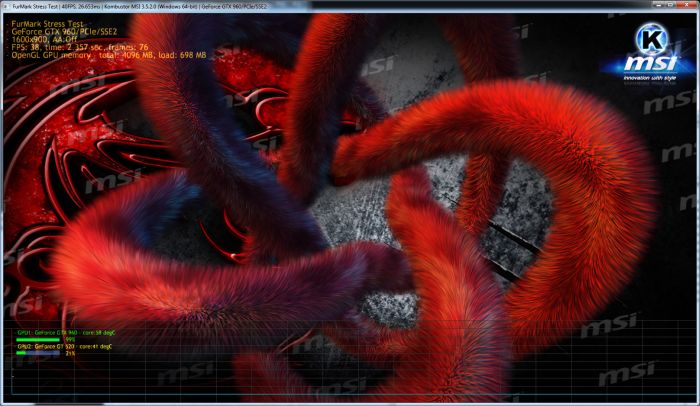Viewport: 700px width, 406px height.
Task: Click the GPU2 GeForce GT 520 temperature label
Action: click(65, 346)
